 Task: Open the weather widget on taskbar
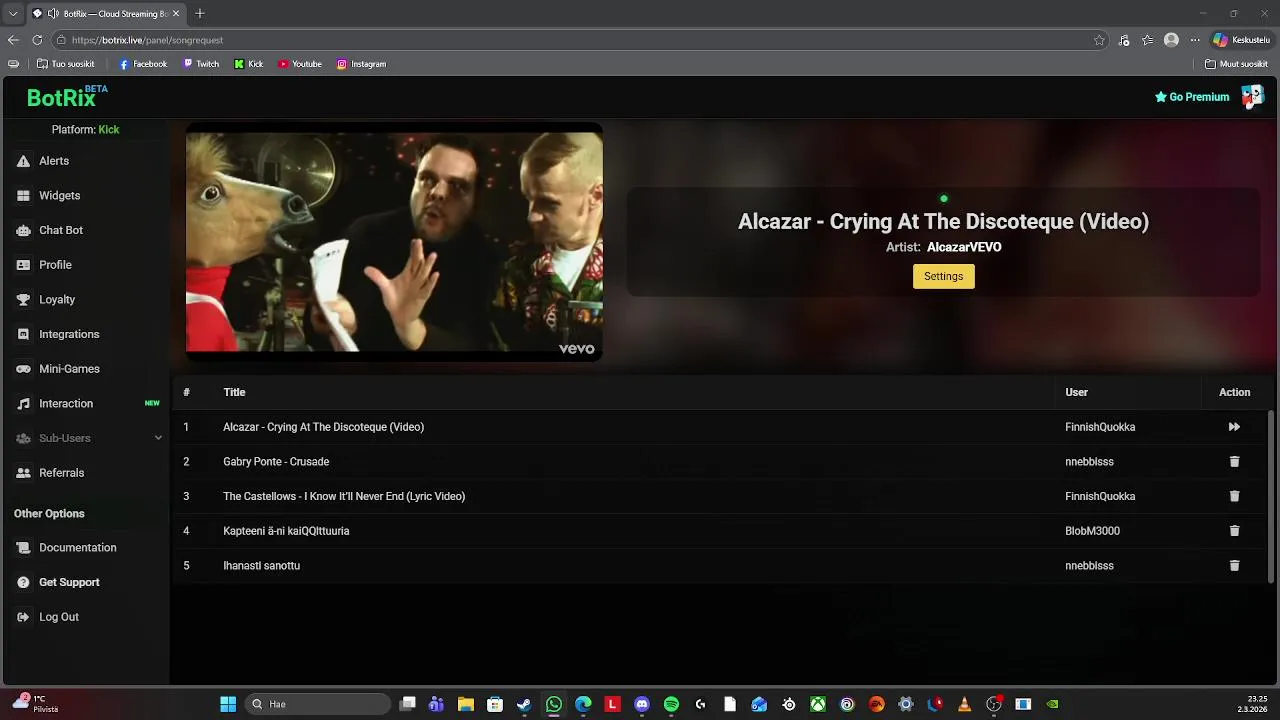pos(36,704)
